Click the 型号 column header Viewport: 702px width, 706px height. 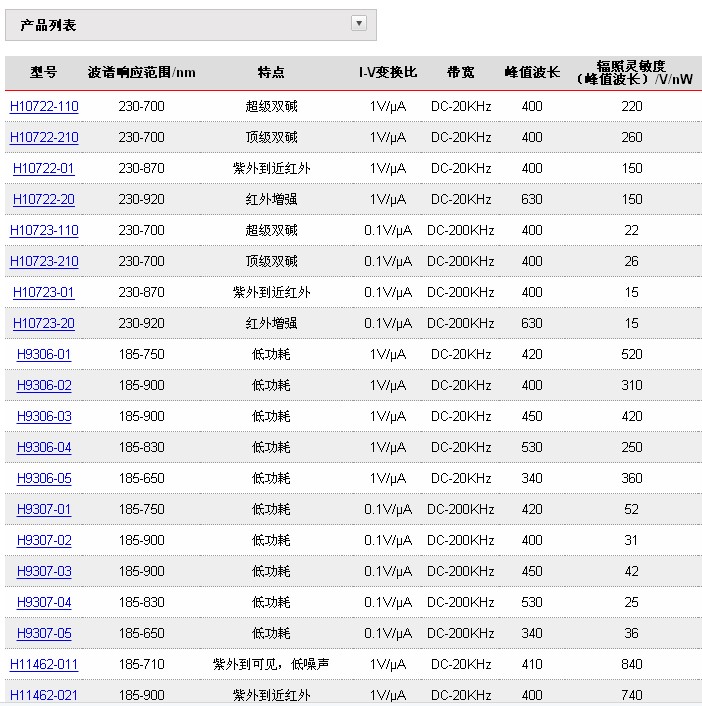coord(44,72)
